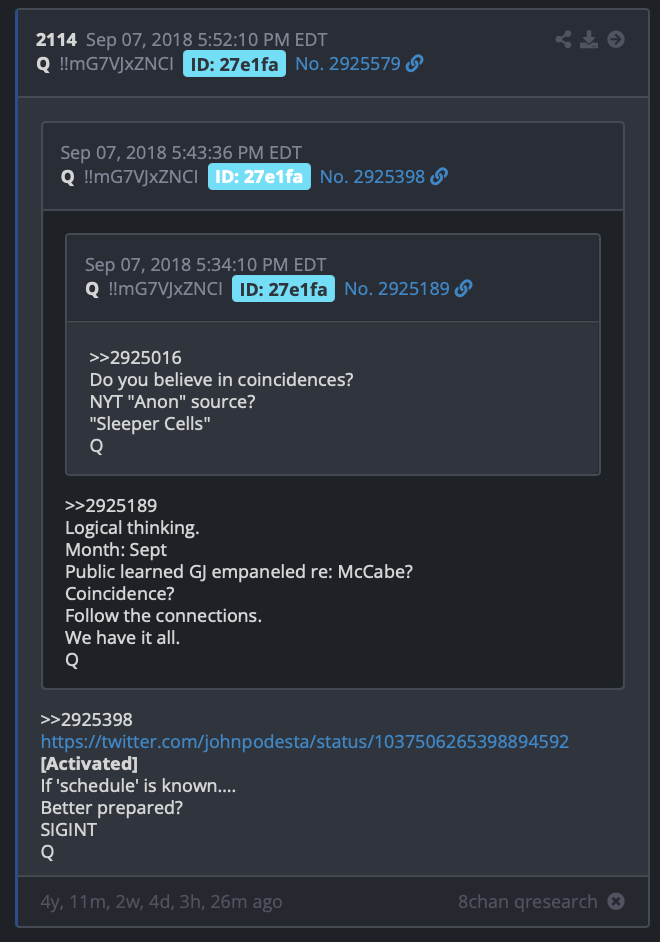660x942 pixels.
Task: Click the share icon on post 2114
Action: click(563, 40)
